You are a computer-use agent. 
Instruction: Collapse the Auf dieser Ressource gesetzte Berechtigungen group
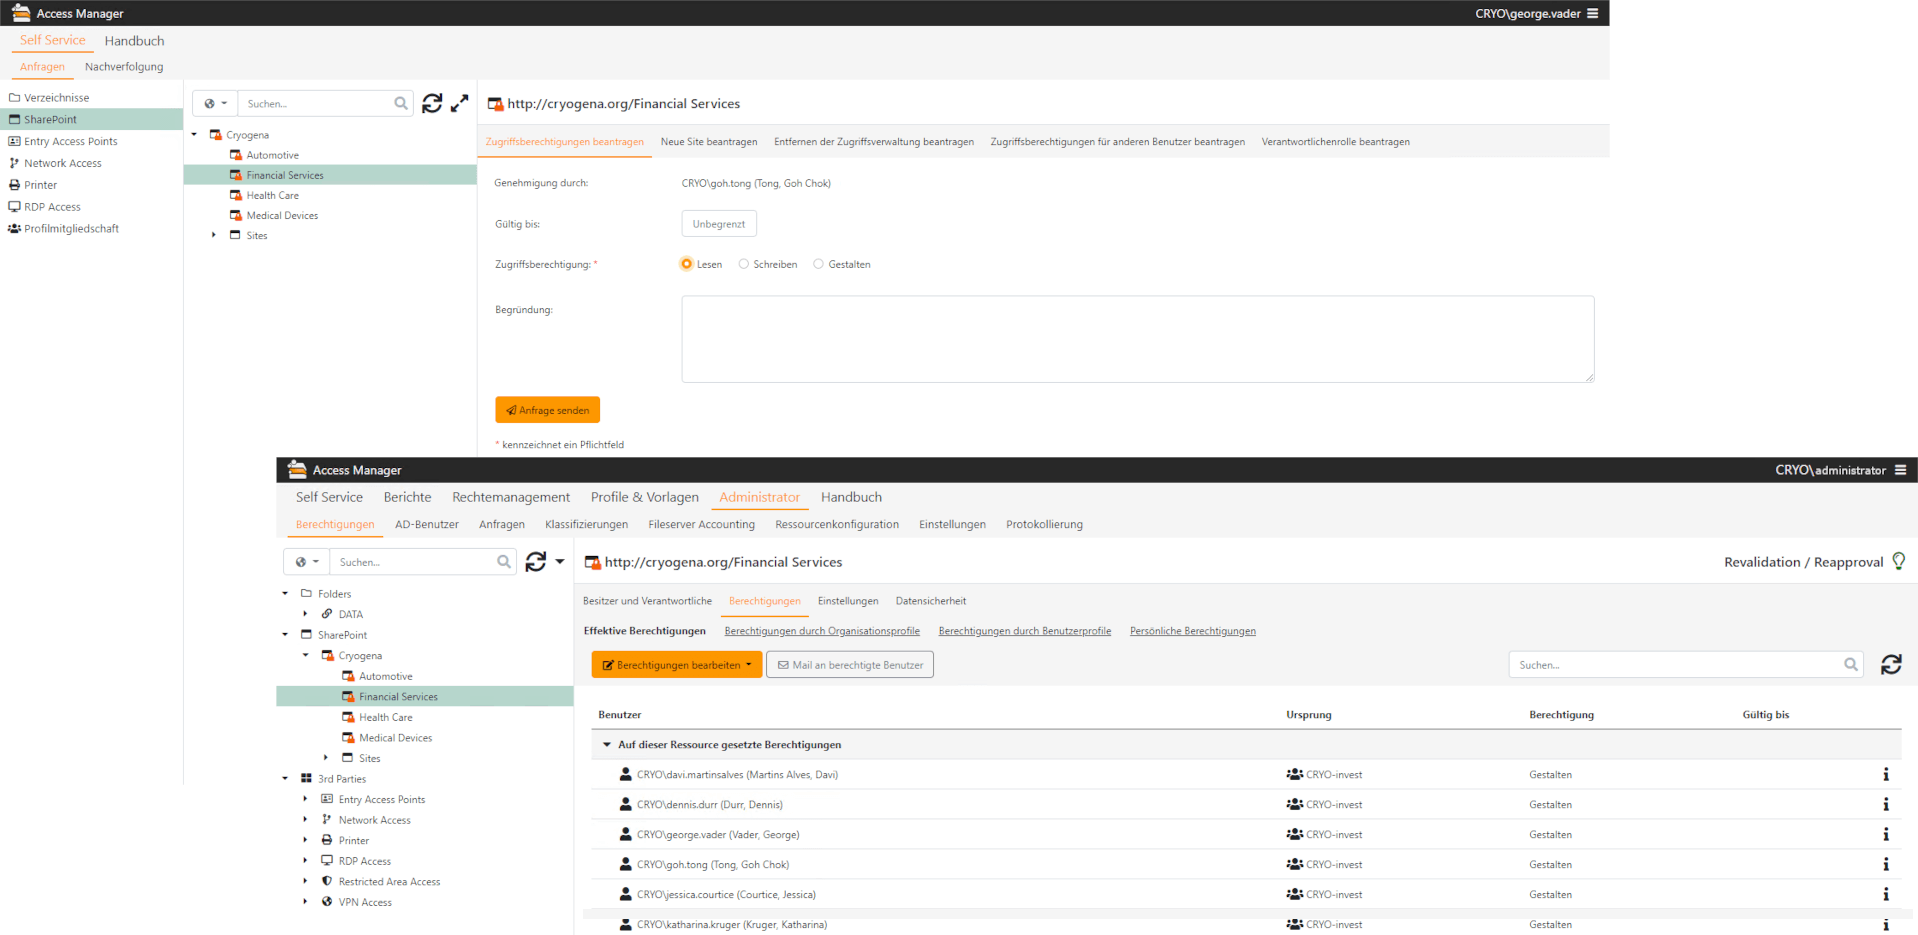click(607, 744)
